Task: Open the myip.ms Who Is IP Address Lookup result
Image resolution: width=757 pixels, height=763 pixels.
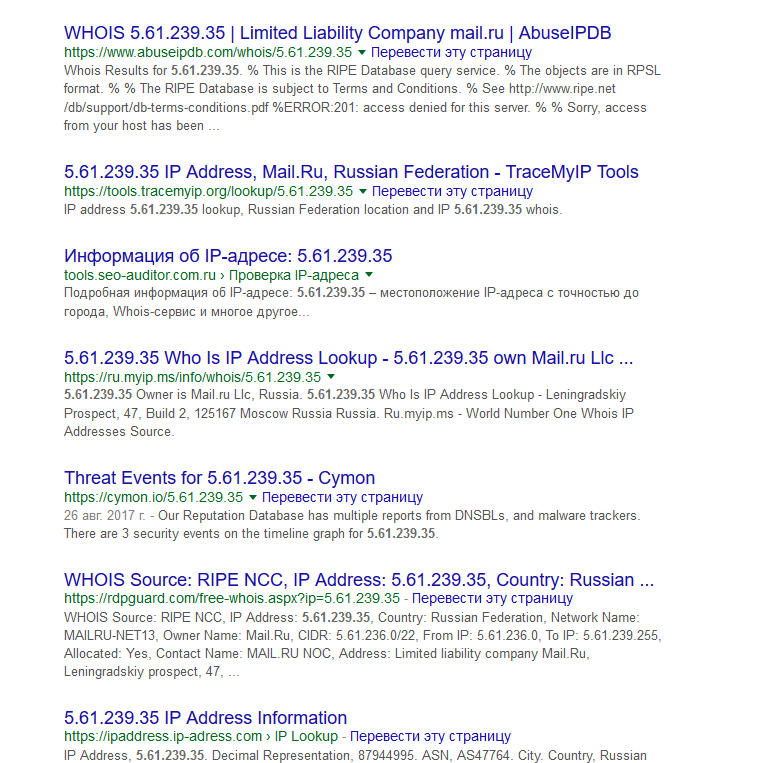Action: [x=348, y=358]
